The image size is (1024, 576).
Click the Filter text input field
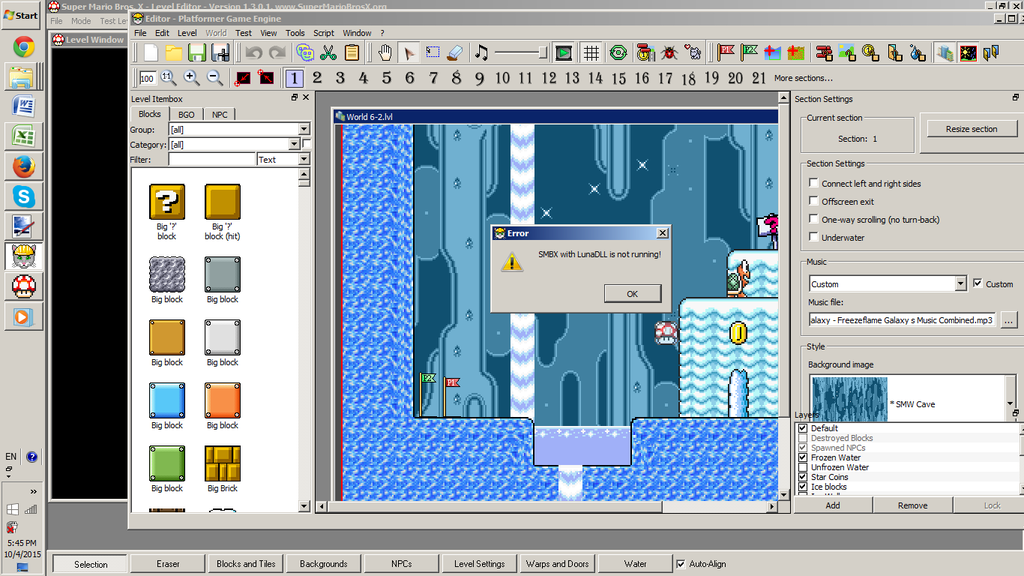[212, 159]
